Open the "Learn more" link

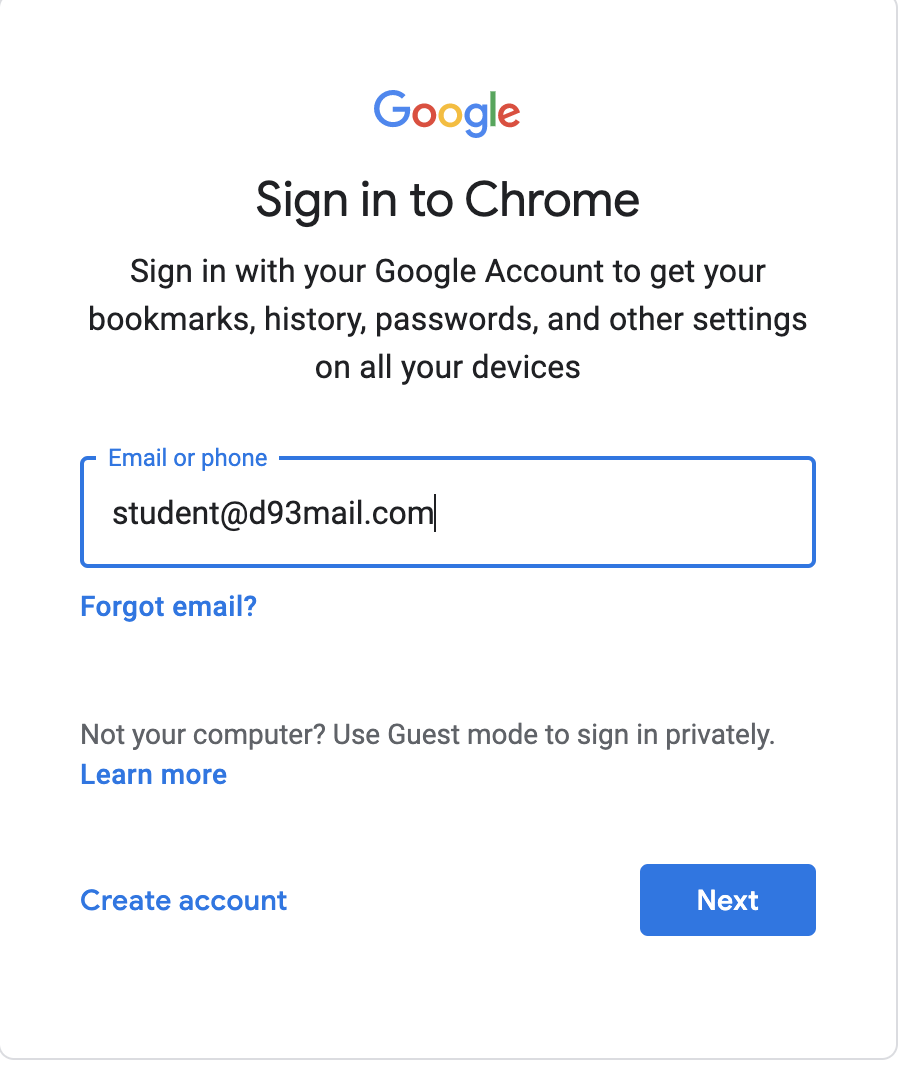[154, 774]
